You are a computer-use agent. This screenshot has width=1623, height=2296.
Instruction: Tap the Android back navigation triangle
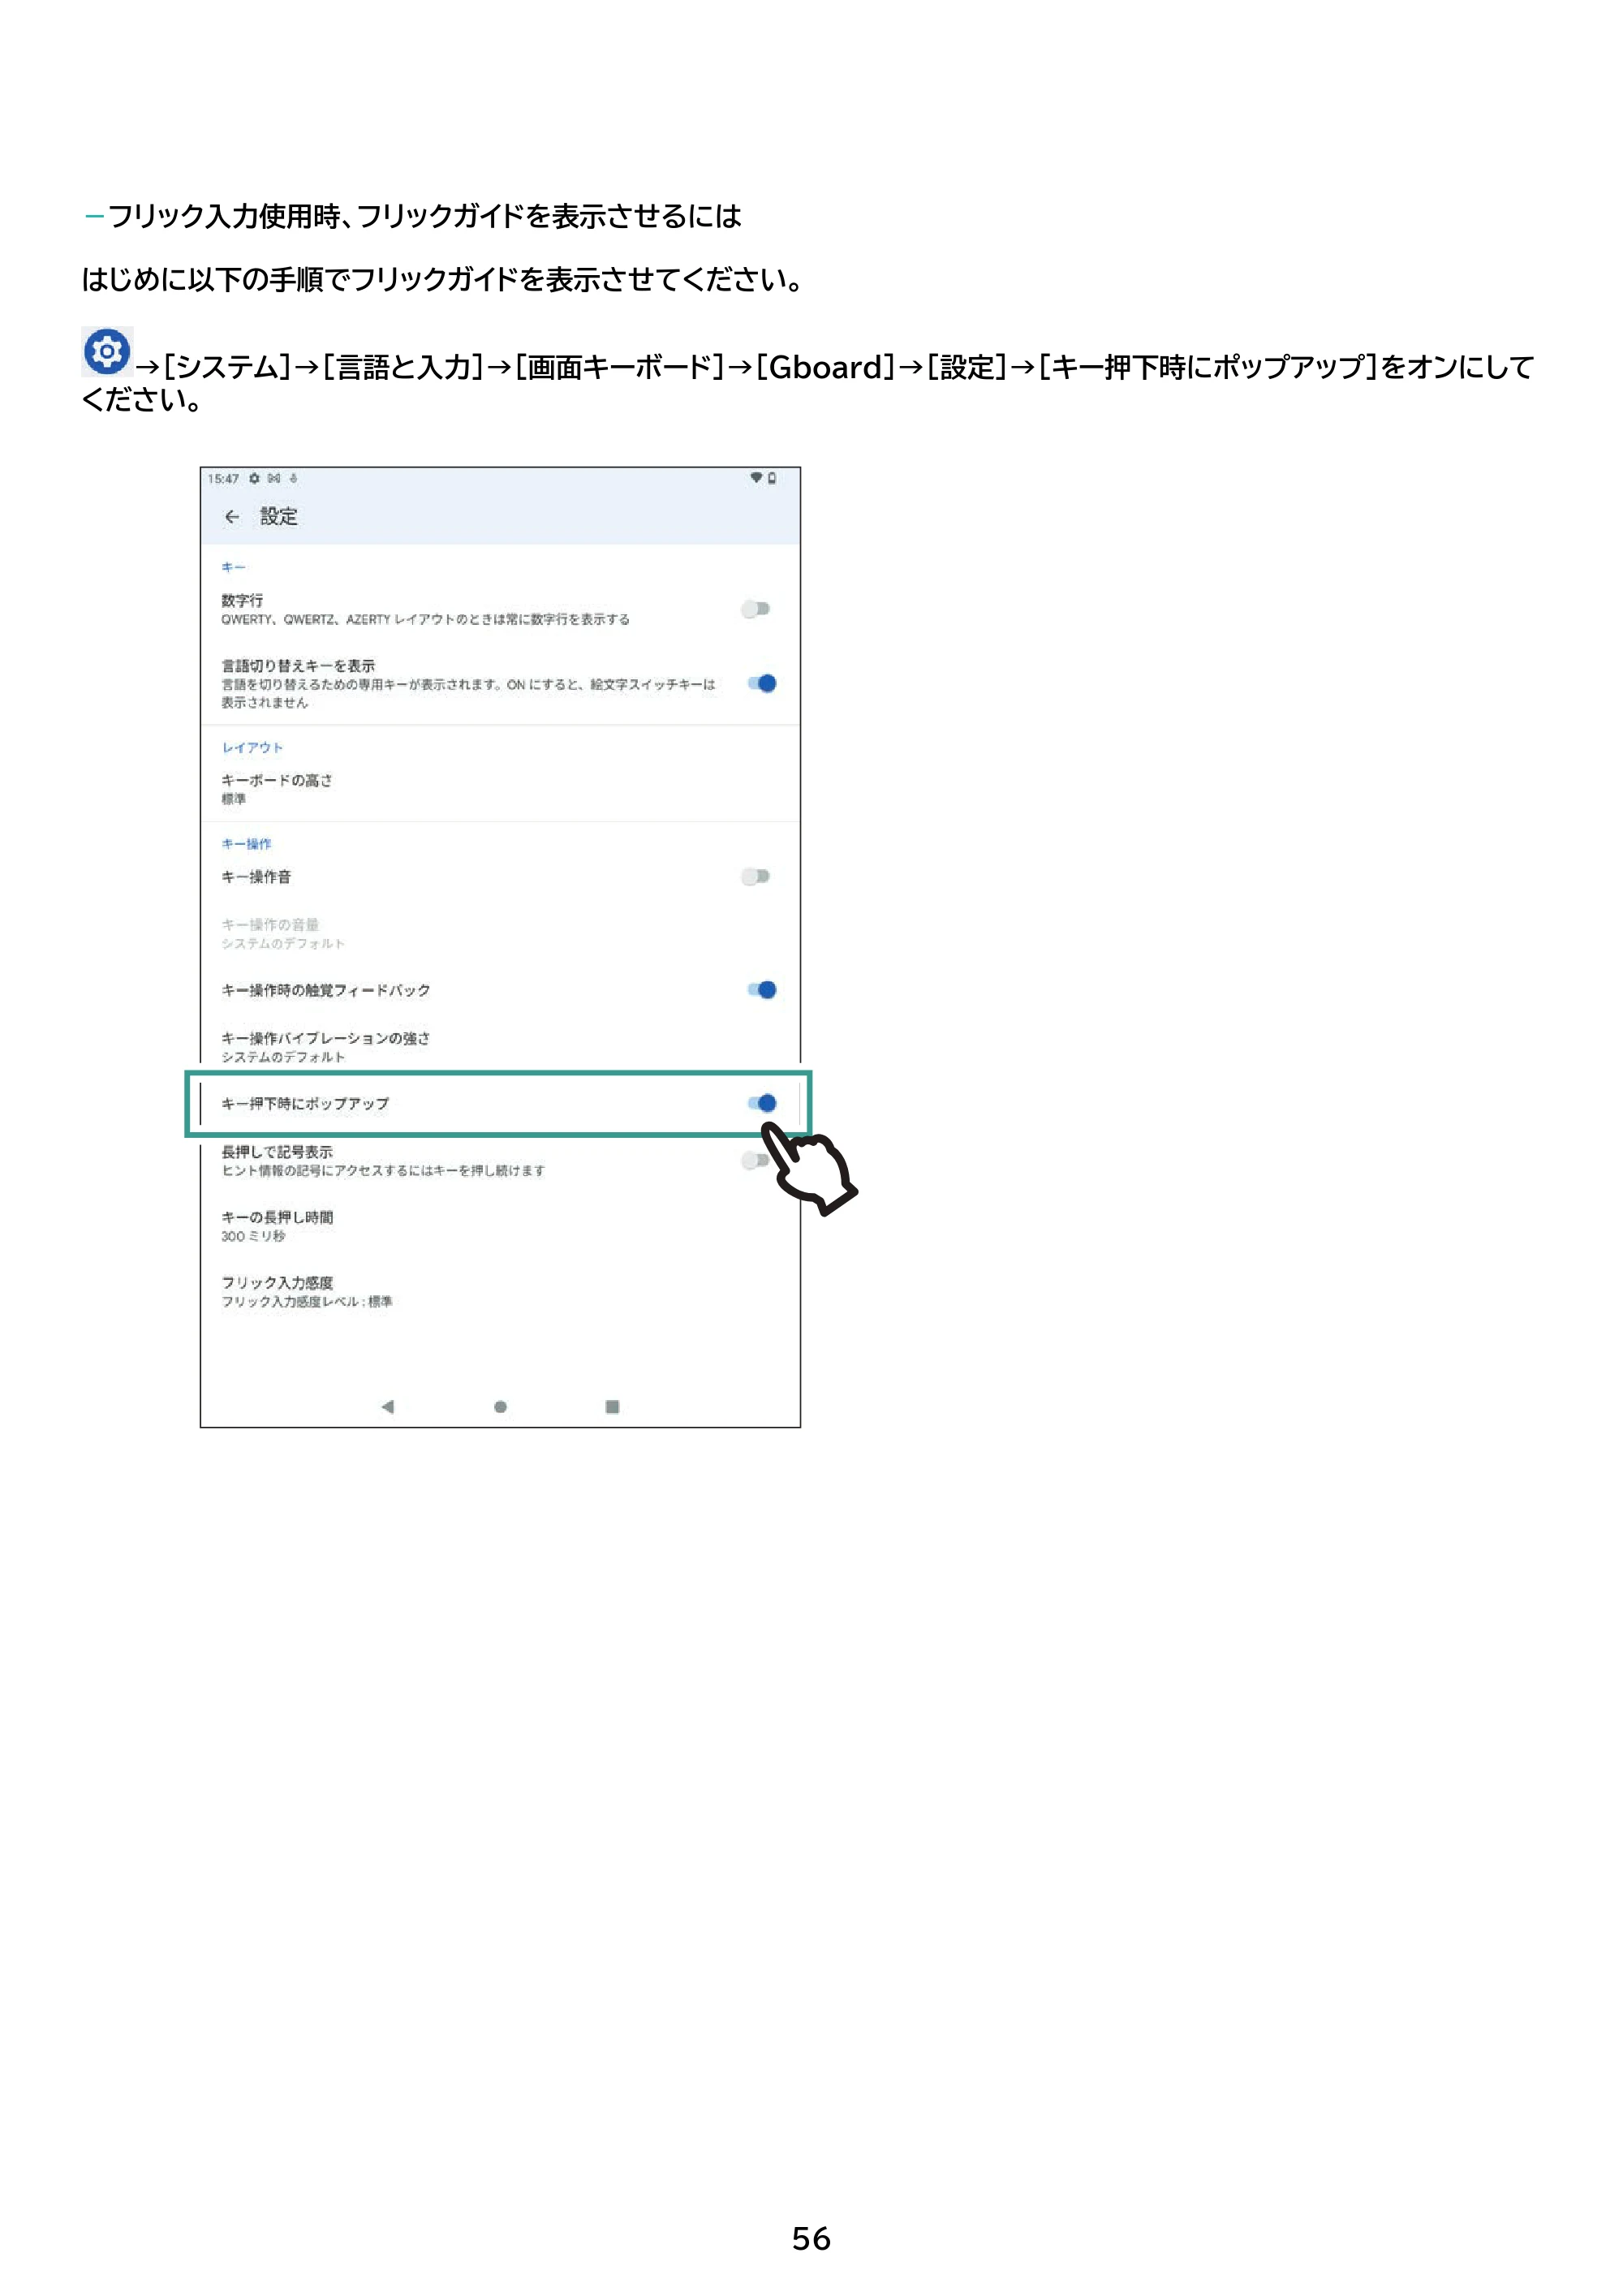pos(388,1407)
